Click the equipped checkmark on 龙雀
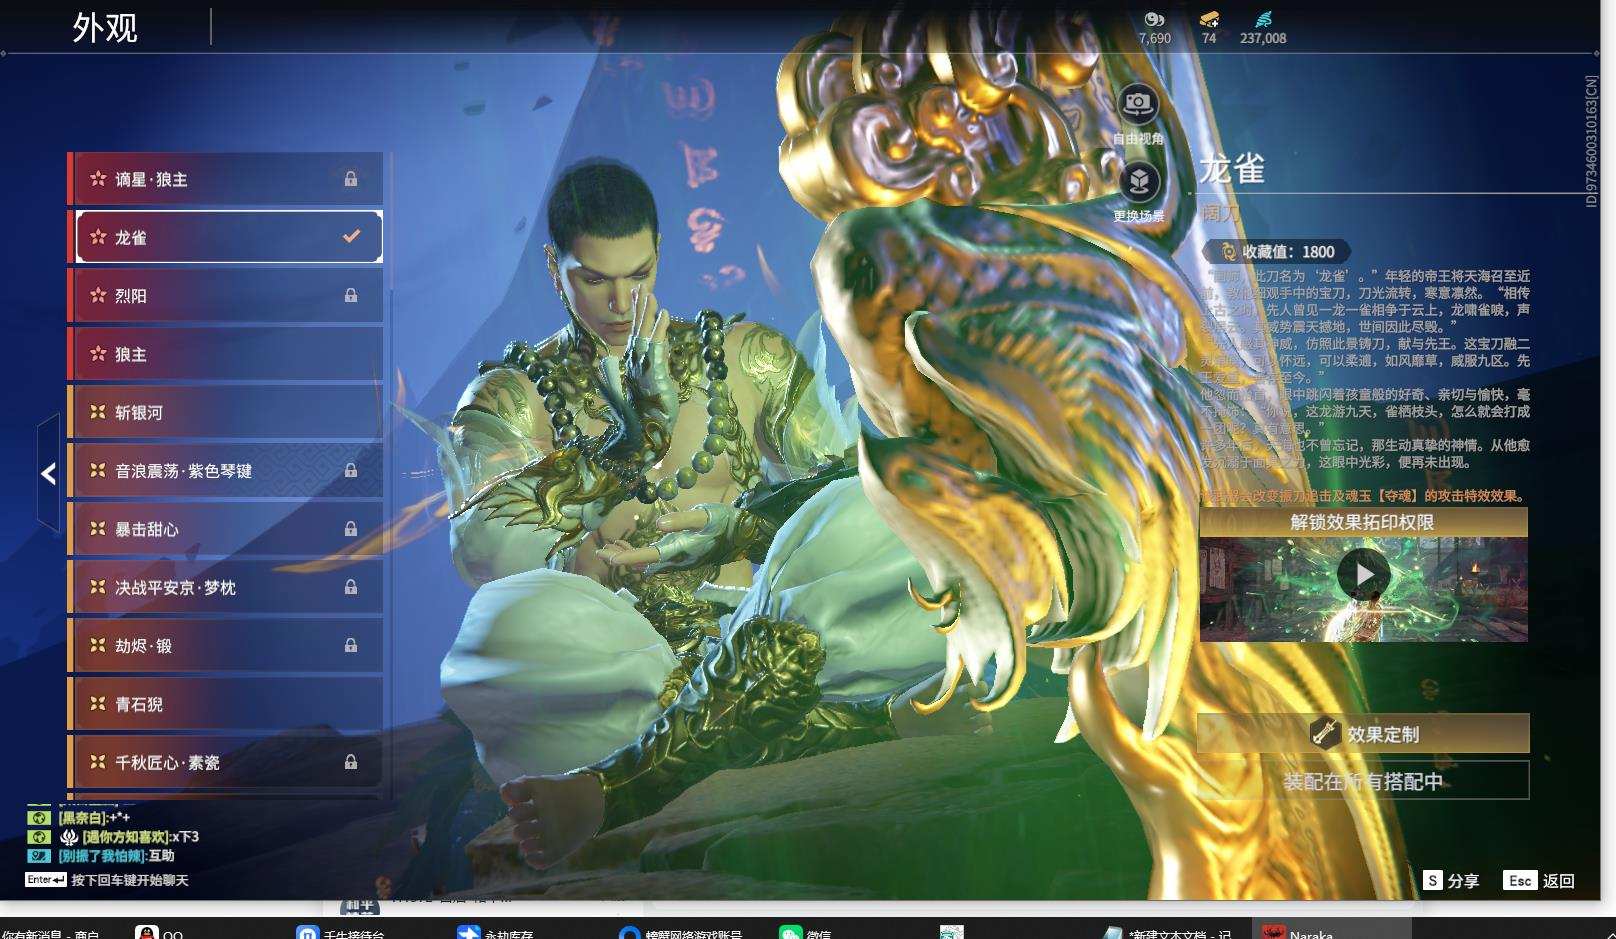 pyautogui.click(x=351, y=237)
